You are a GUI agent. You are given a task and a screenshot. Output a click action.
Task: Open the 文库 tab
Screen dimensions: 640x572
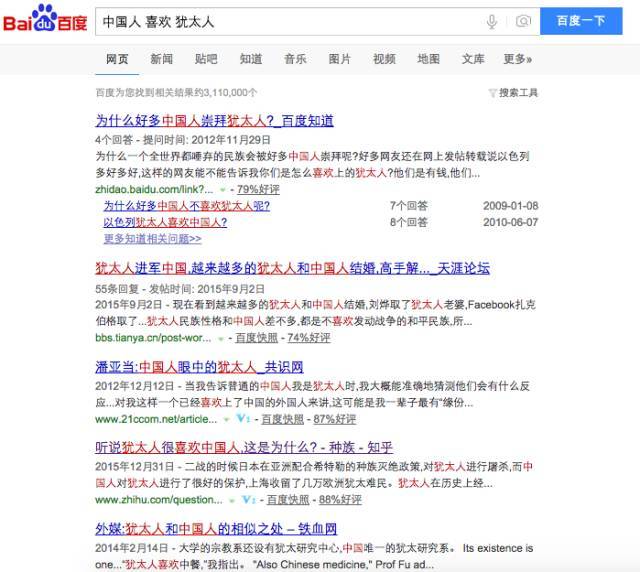click(x=473, y=59)
